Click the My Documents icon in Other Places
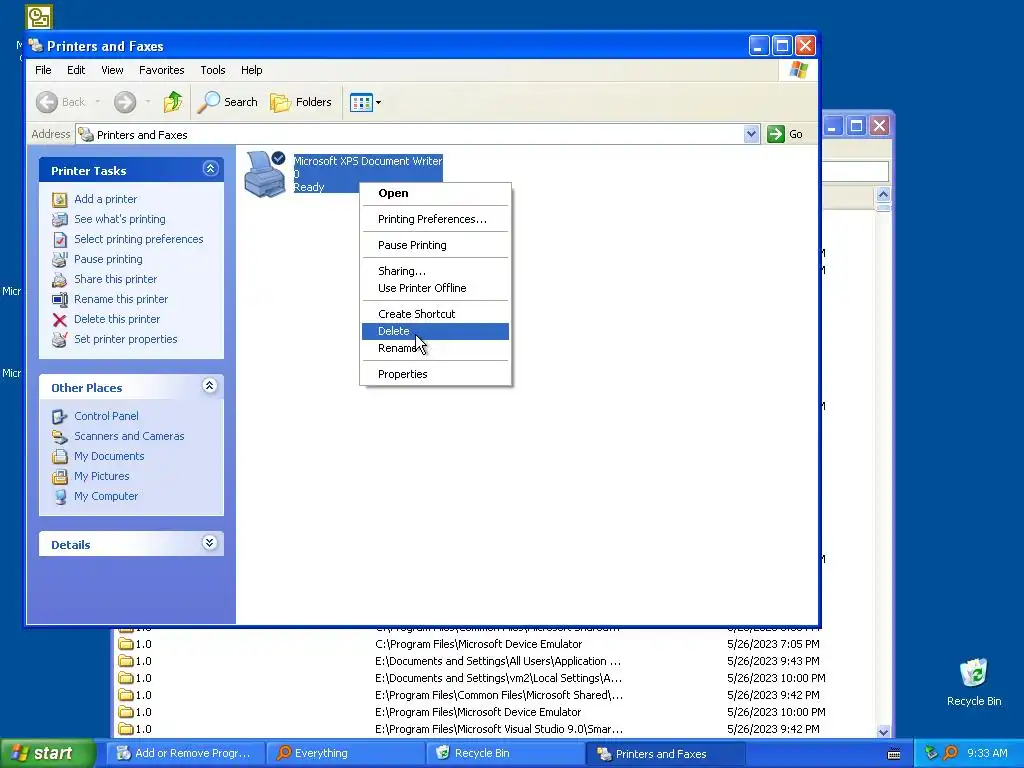The height and width of the screenshot is (768, 1024). coord(59,456)
